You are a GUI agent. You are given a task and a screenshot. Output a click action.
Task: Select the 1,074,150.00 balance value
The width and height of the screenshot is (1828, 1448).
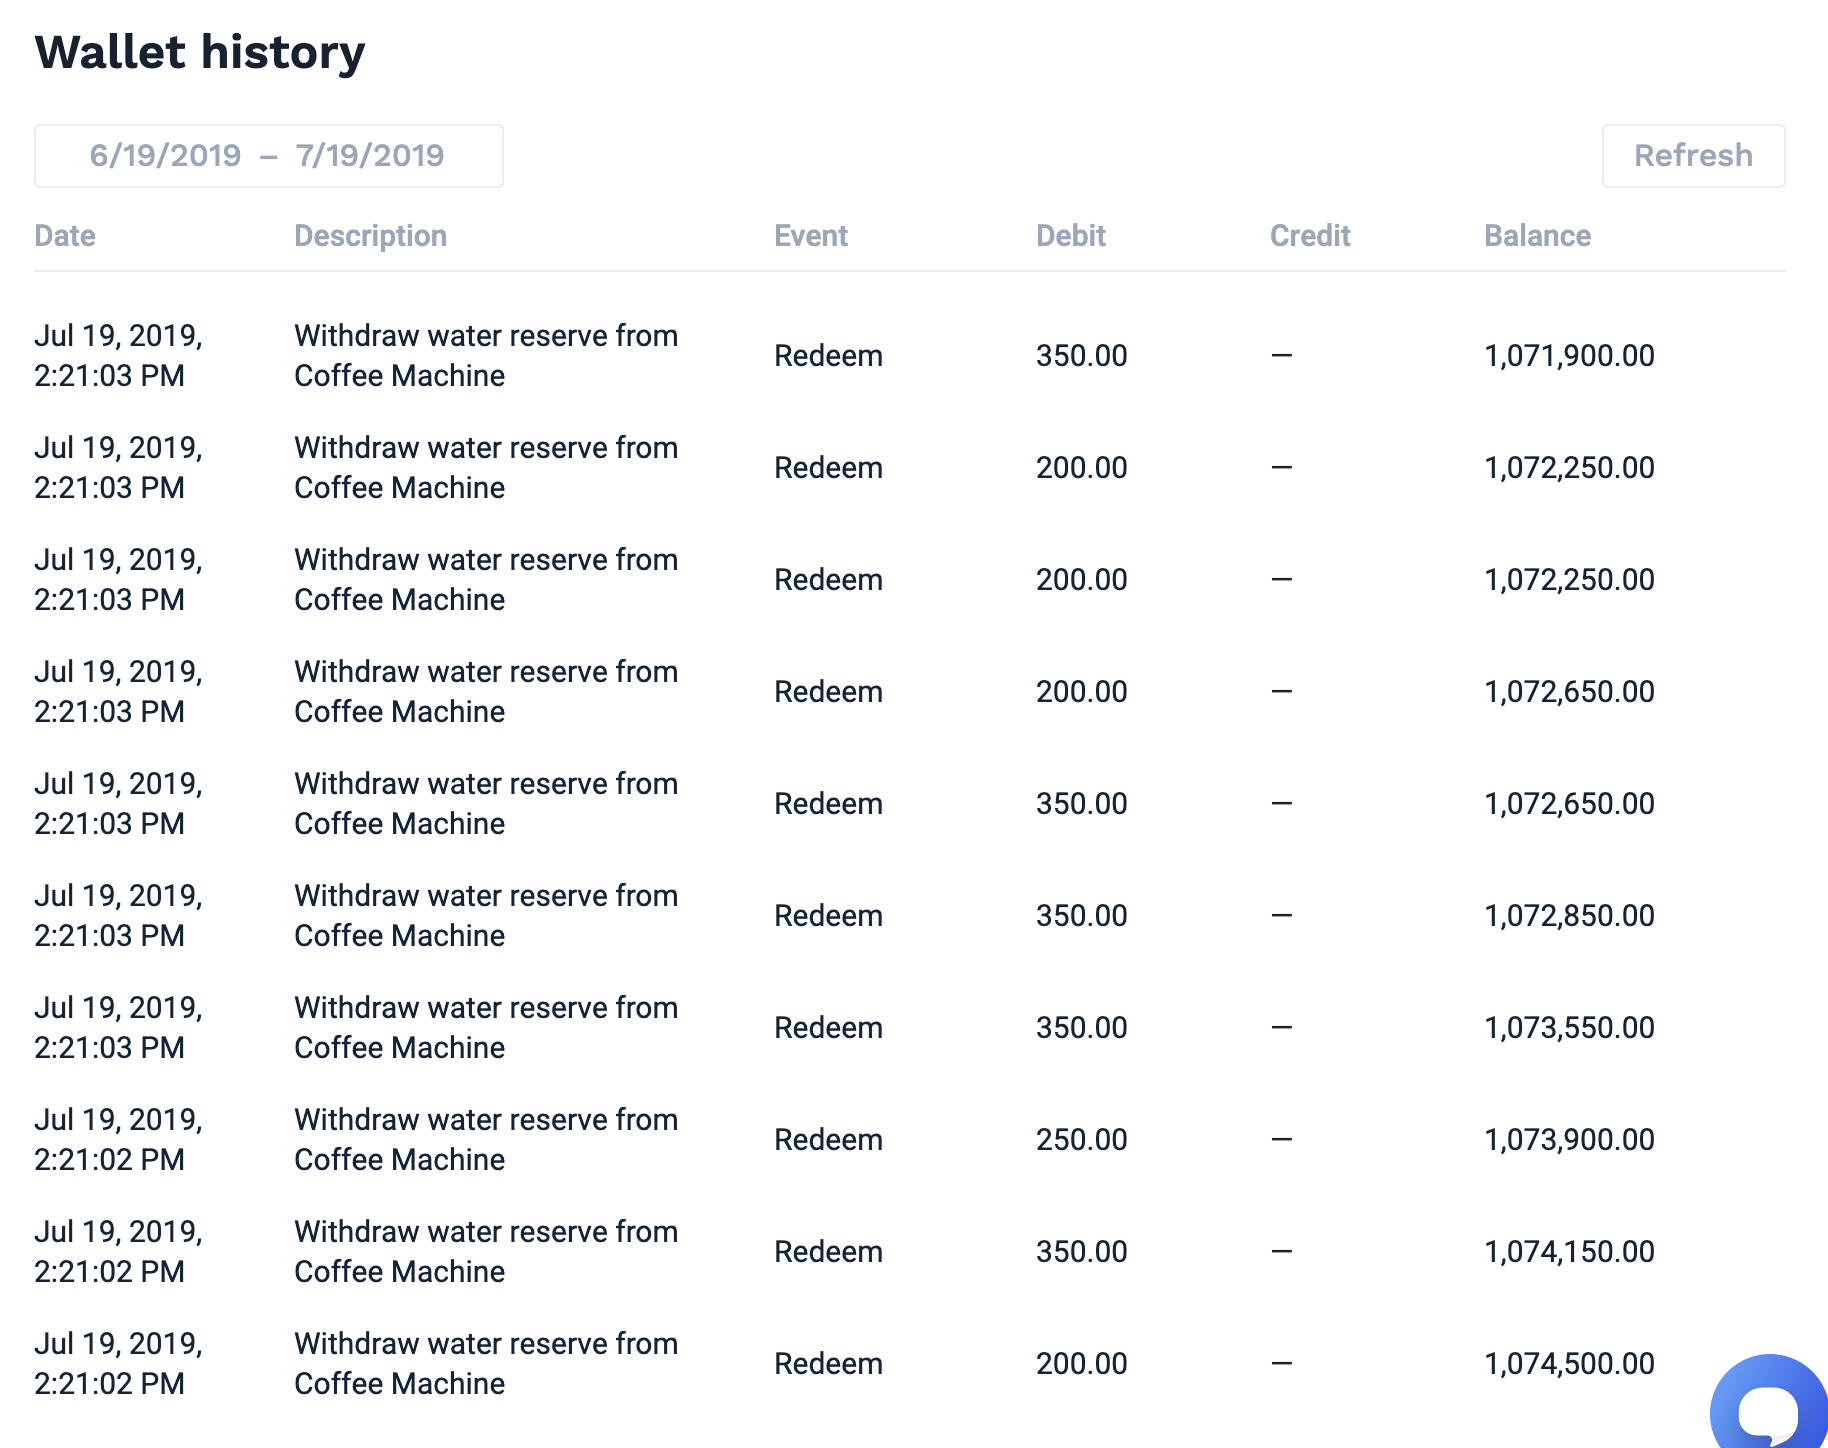(1569, 1252)
